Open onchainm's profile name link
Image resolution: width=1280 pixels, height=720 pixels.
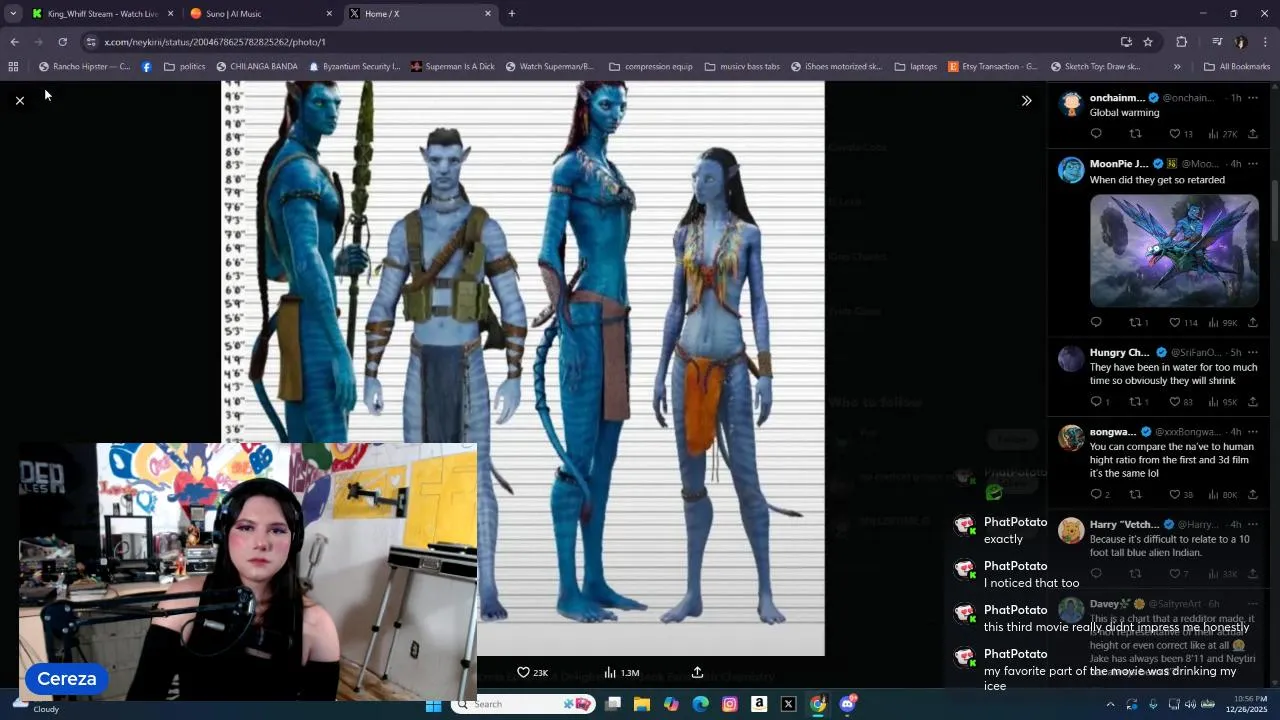click(1117, 98)
